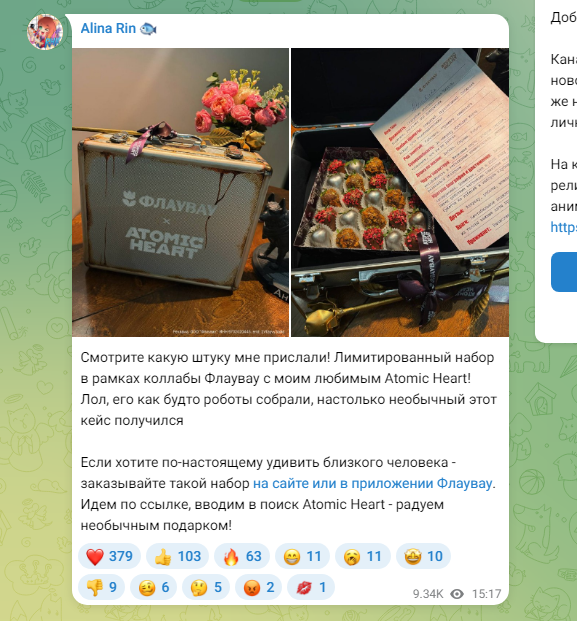Click the woozy face reaction (6)
The height and width of the screenshot is (621, 577).
coord(154,587)
